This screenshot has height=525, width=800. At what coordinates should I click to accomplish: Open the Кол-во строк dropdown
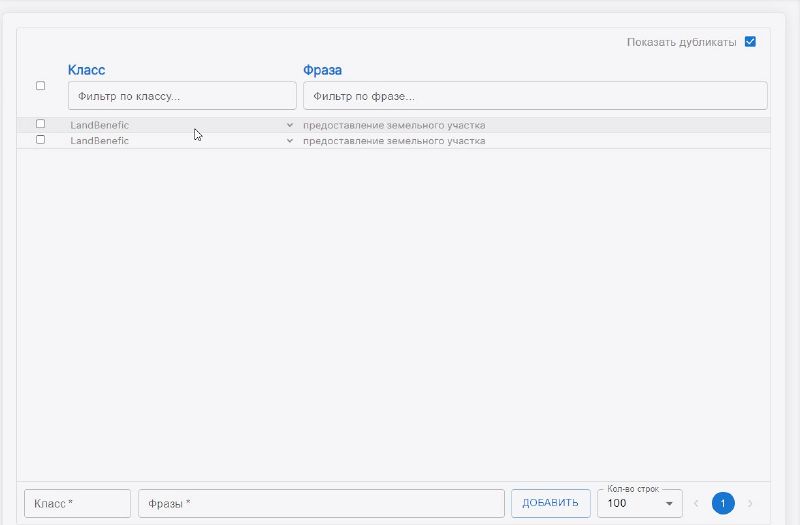(x=639, y=503)
